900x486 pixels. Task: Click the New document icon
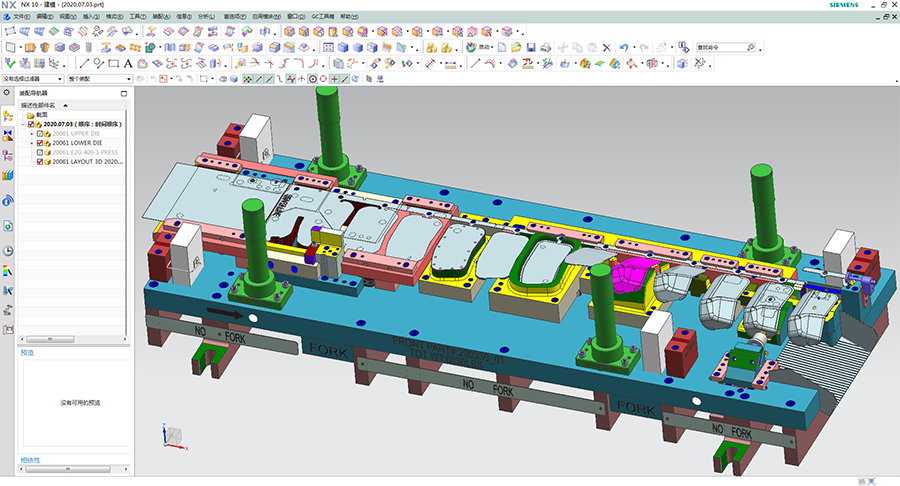(501, 47)
